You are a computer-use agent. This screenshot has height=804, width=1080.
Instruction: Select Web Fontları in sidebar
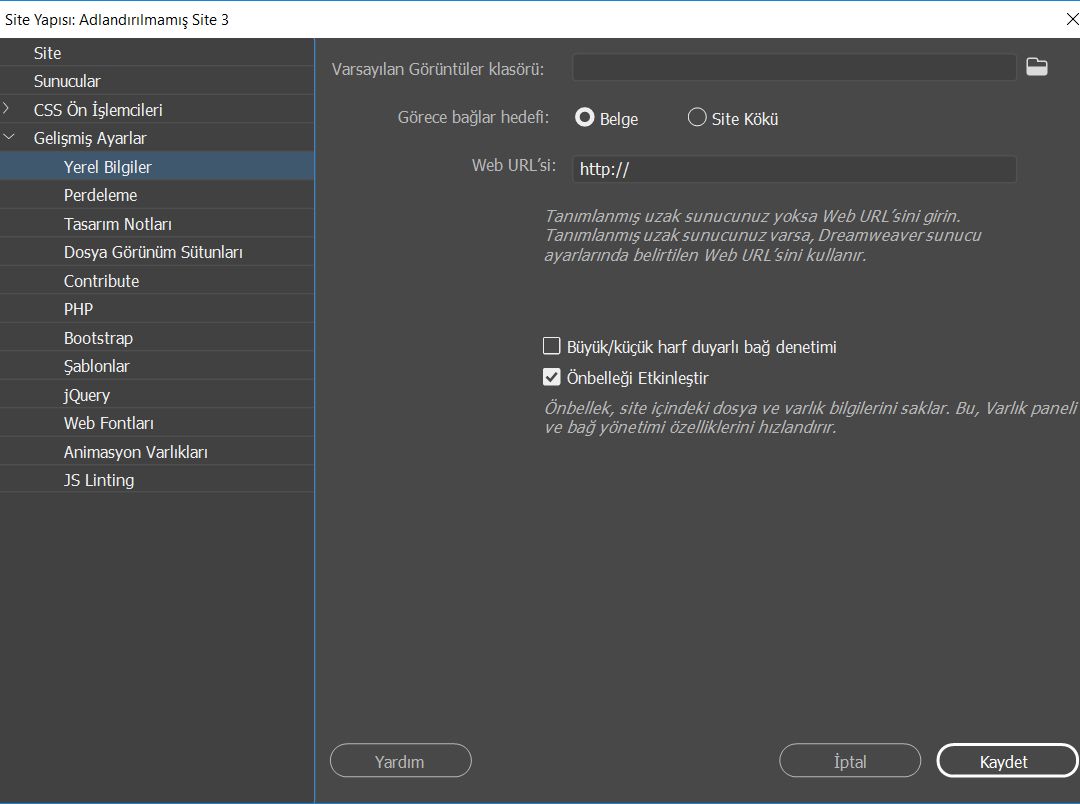108,423
